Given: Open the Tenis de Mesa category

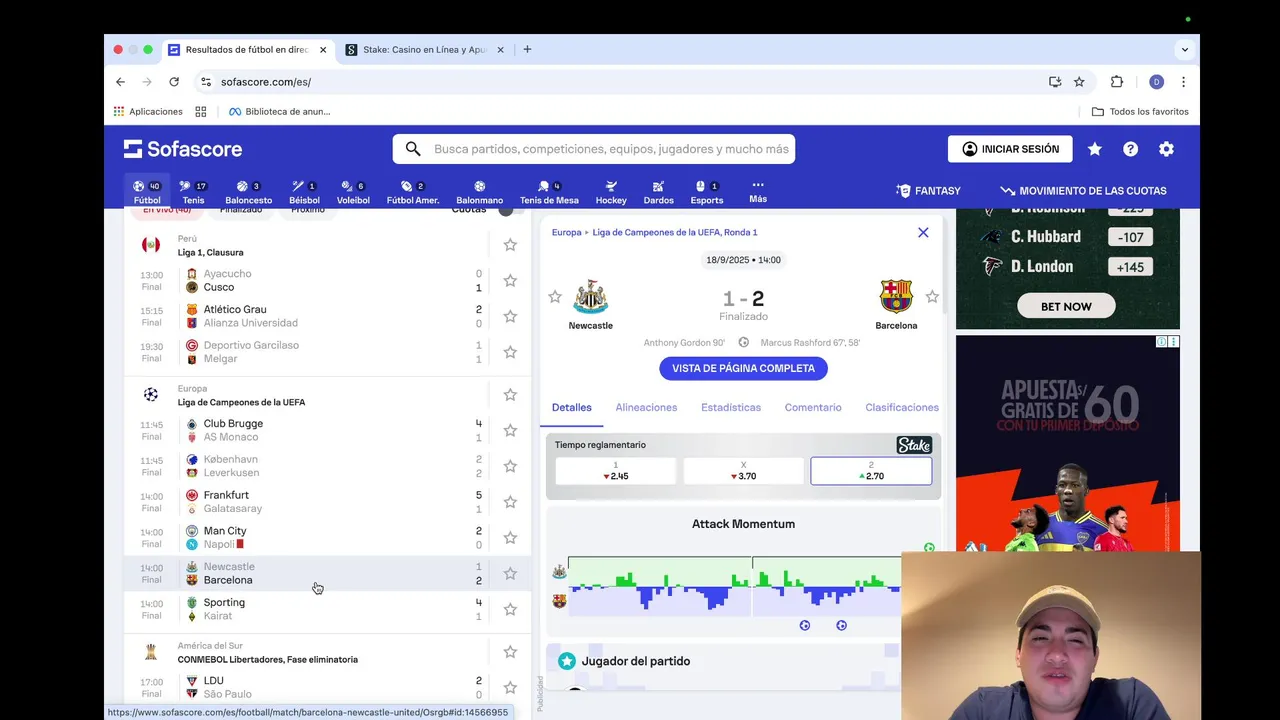Looking at the screenshot, I should (549, 192).
